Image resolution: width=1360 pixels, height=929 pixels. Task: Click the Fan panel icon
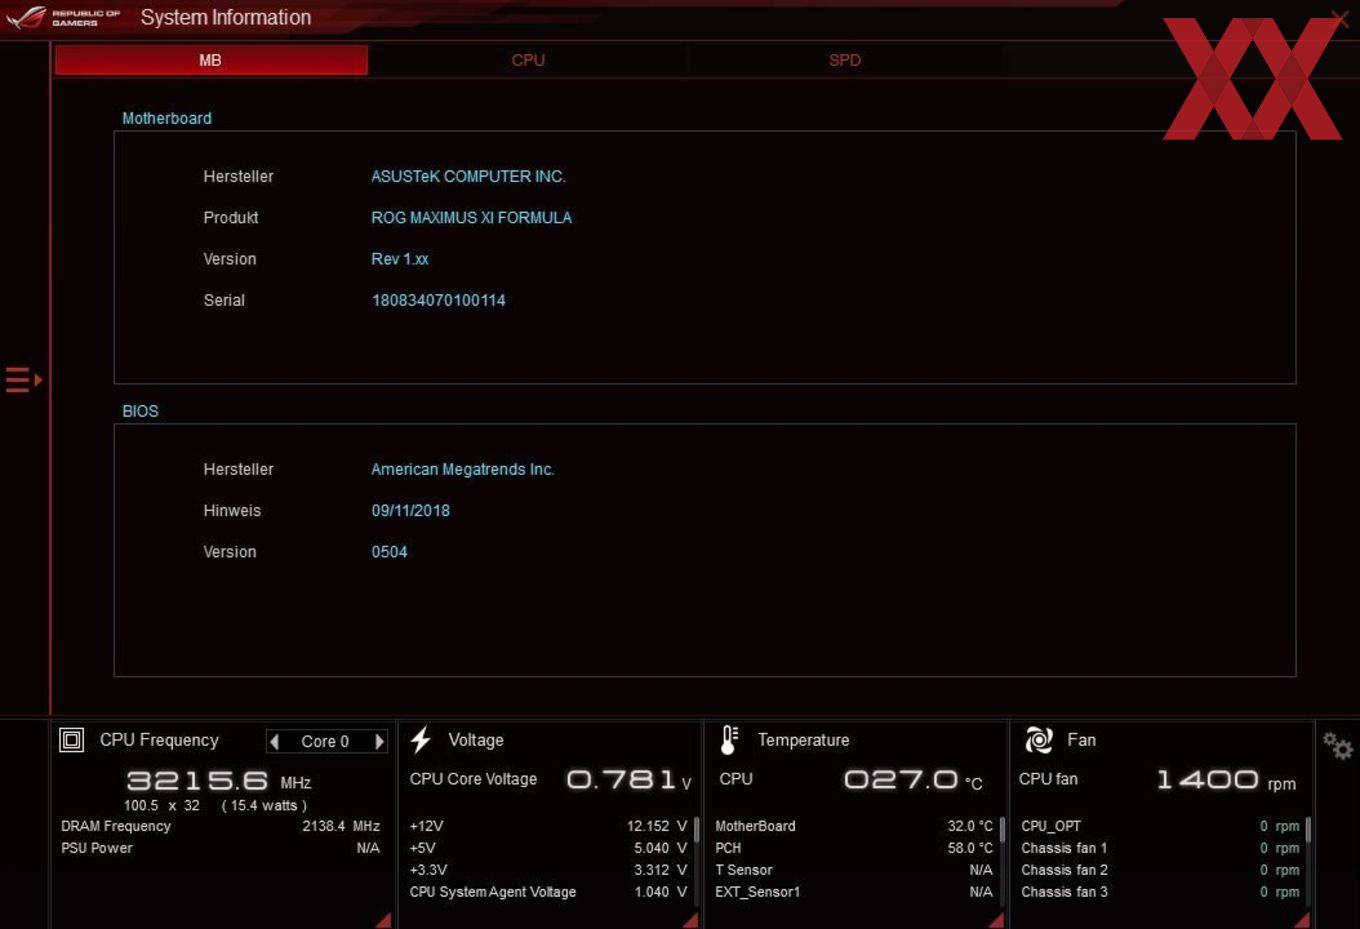tap(1039, 740)
